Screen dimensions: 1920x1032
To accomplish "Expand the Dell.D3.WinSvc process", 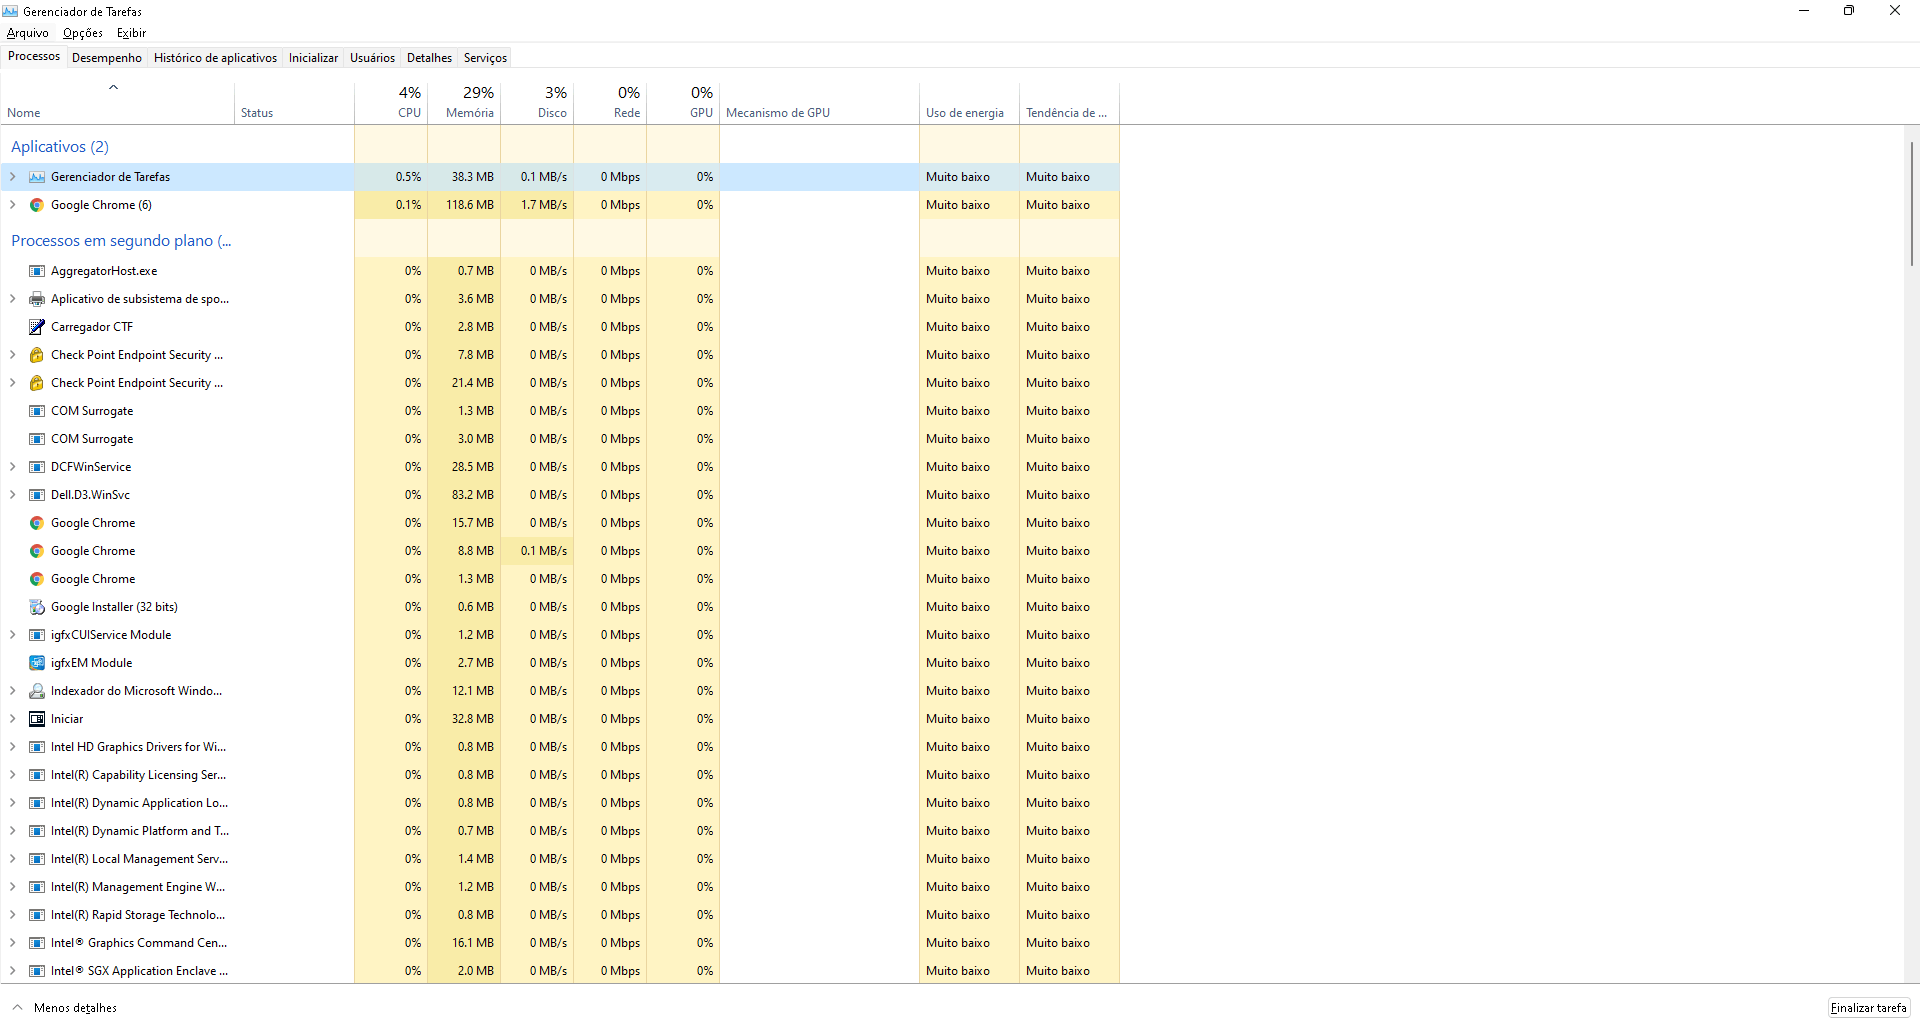I will coord(12,495).
